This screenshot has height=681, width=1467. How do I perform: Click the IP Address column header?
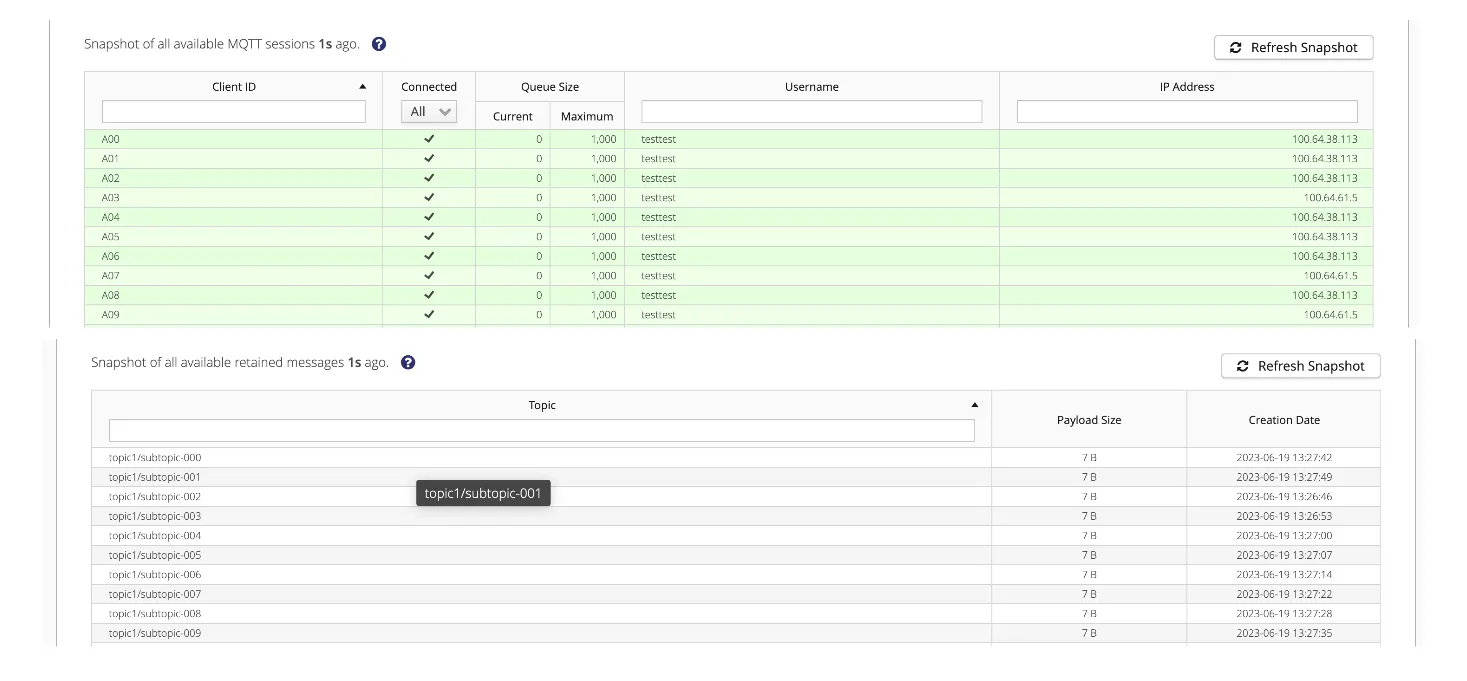coord(1187,87)
